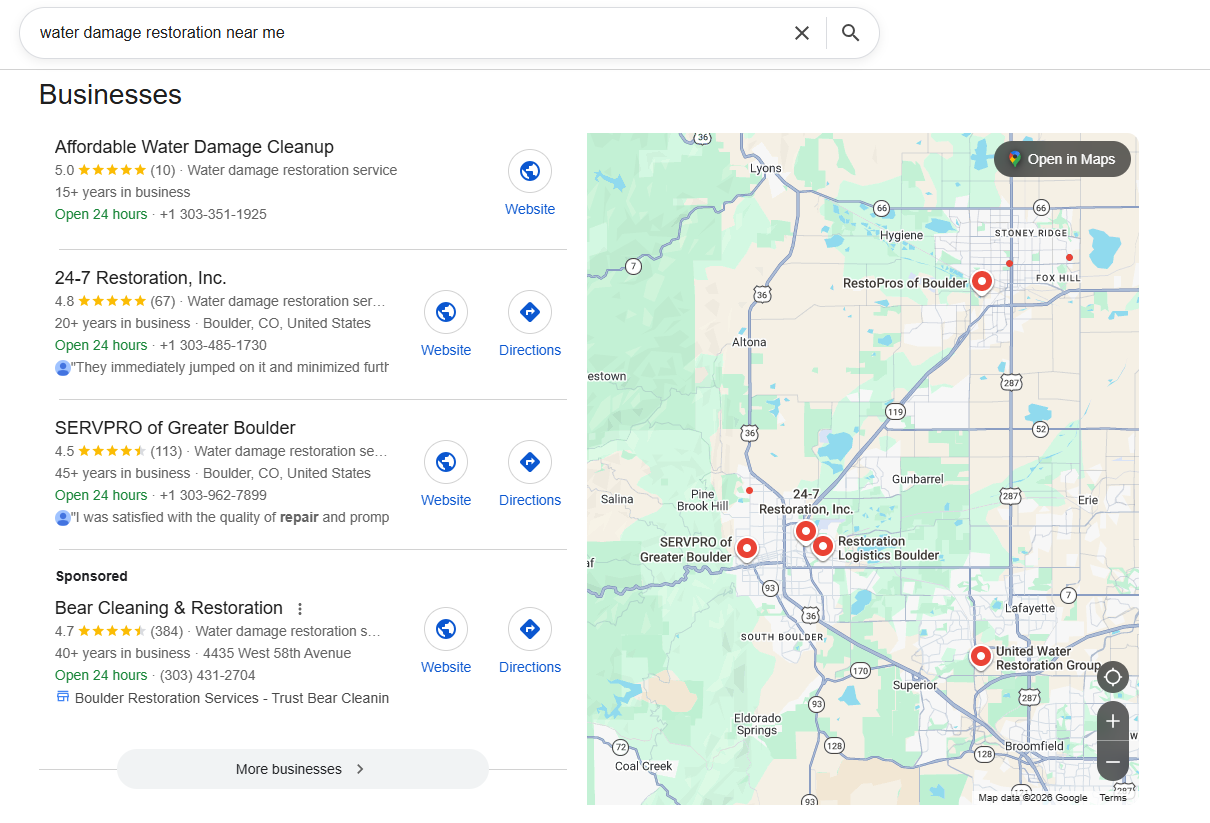1210x823 pixels.
Task: Open the three-dot menu beside Bear Cleaning & Restoration
Action: (299, 609)
